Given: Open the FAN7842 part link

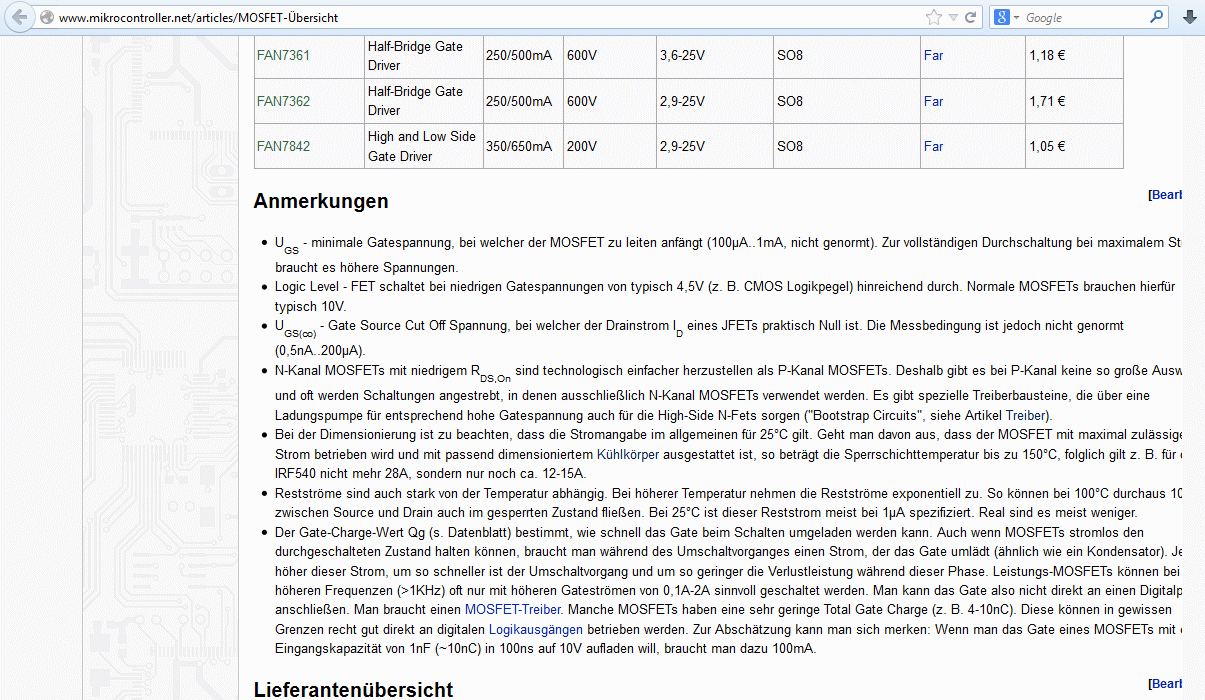Looking at the screenshot, I should click(283, 146).
